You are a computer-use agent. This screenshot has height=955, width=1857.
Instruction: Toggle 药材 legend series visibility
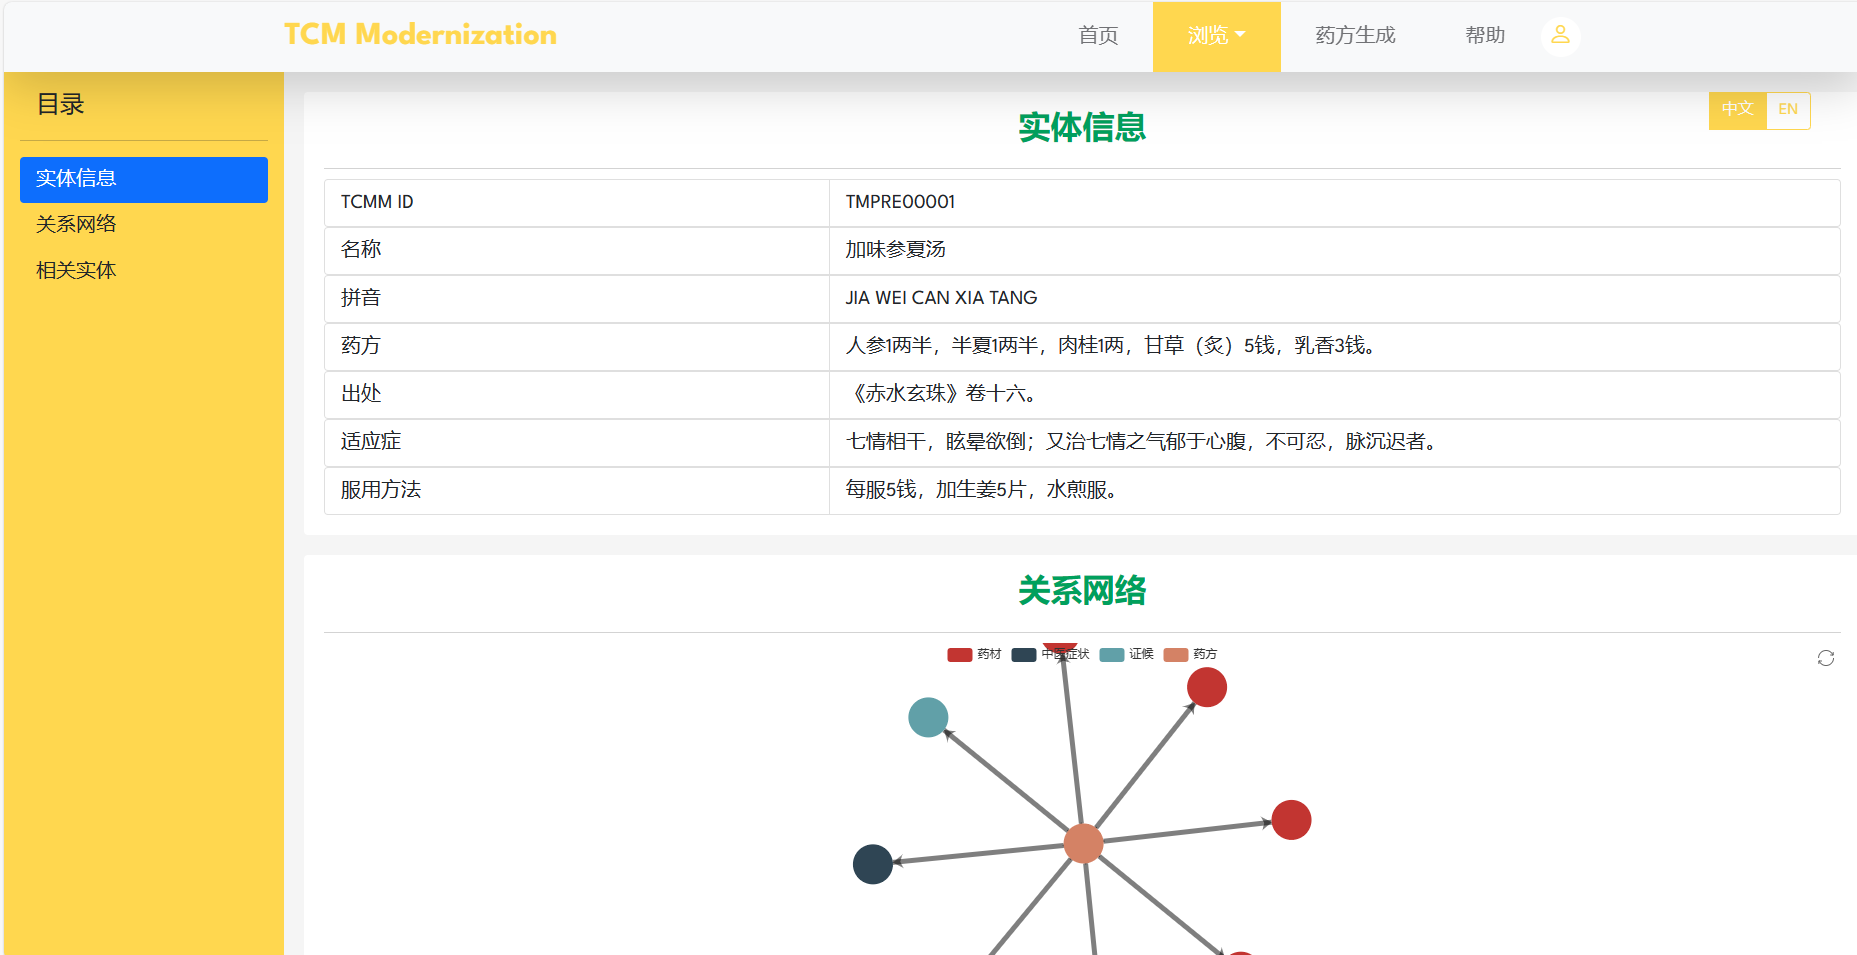(960, 655)
